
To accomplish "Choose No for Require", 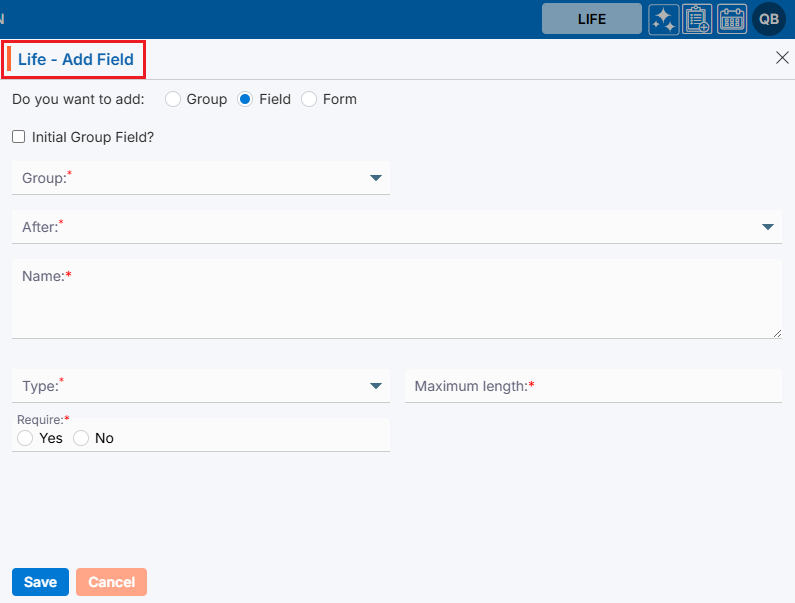I will coord(81,438).
